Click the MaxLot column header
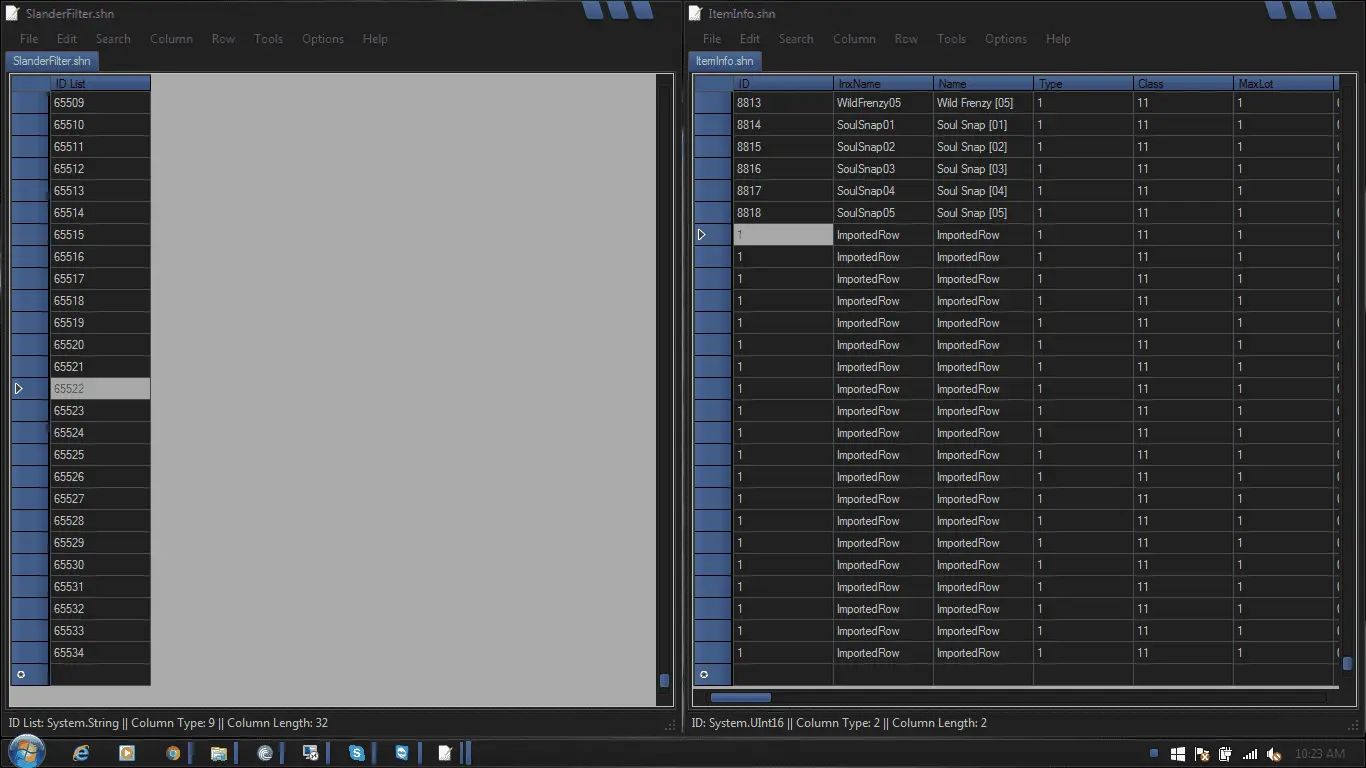This screenshot has height=768, width=1366. click(1283, 83)
